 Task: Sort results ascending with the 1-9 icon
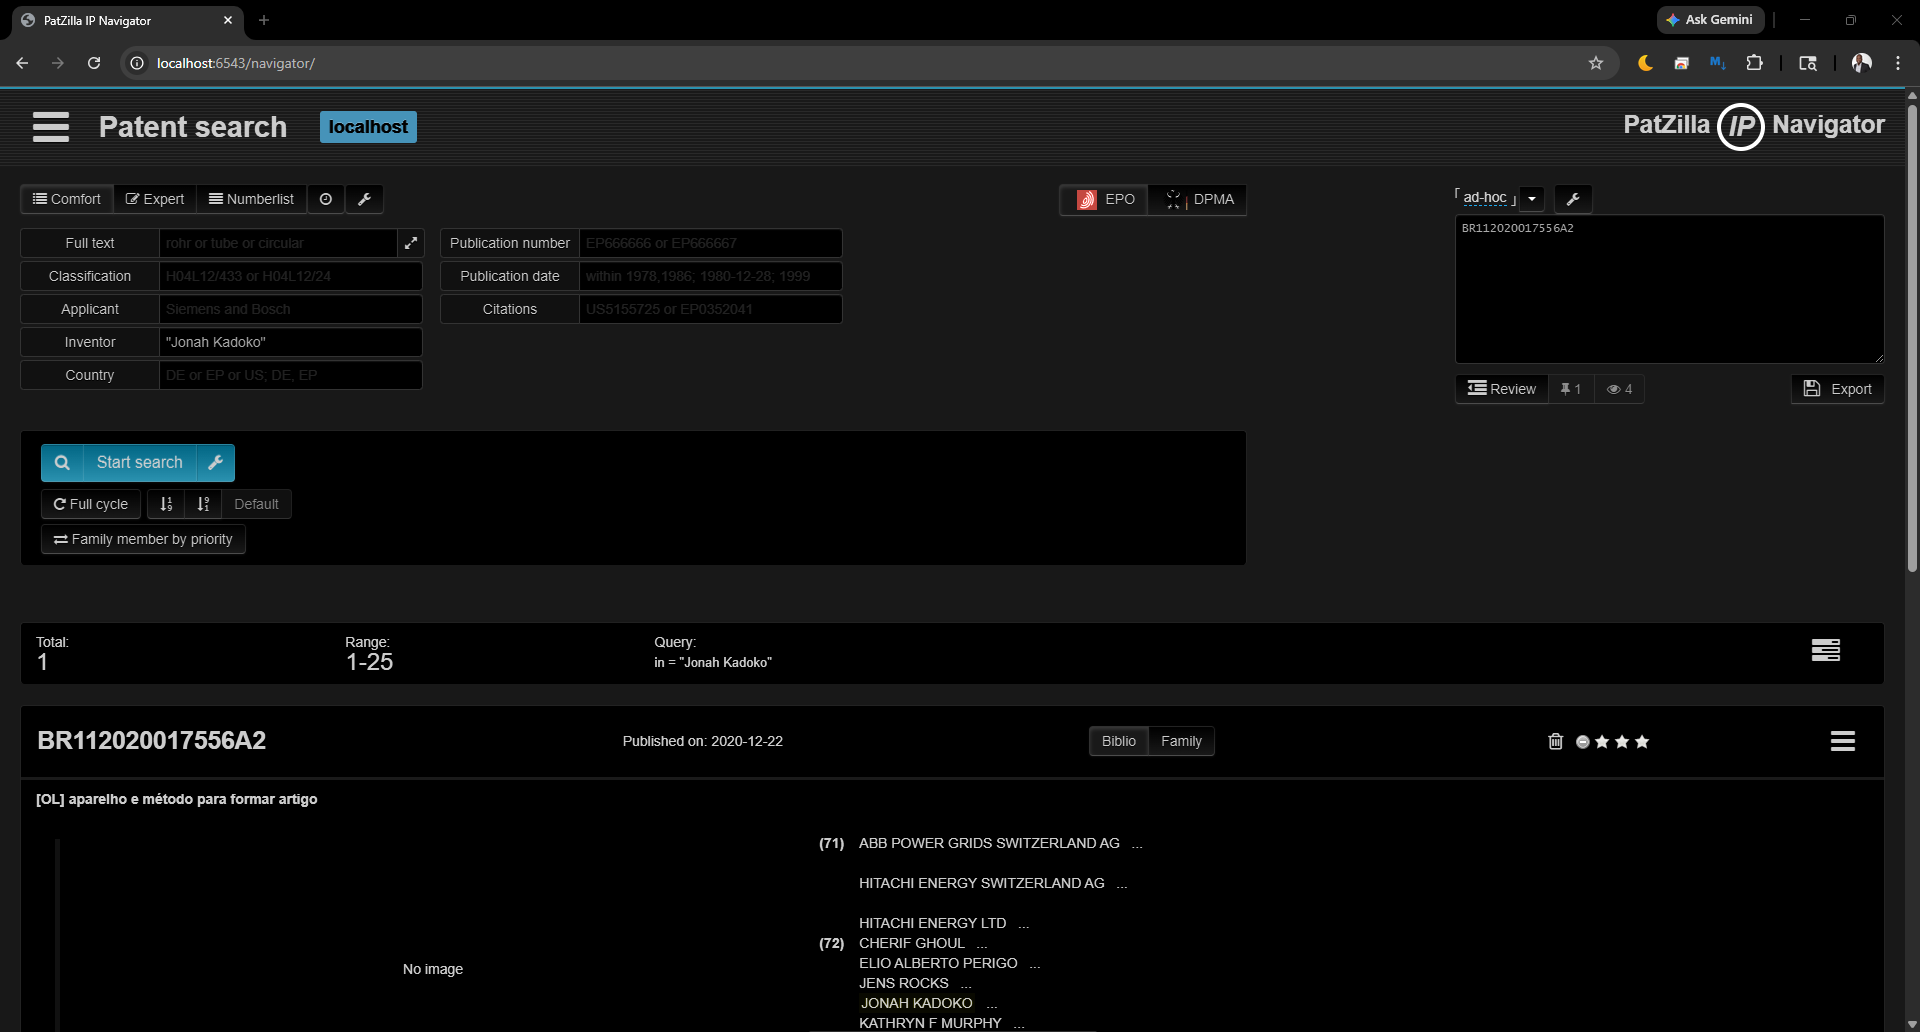pyautogui.click(x=166, y=504)
